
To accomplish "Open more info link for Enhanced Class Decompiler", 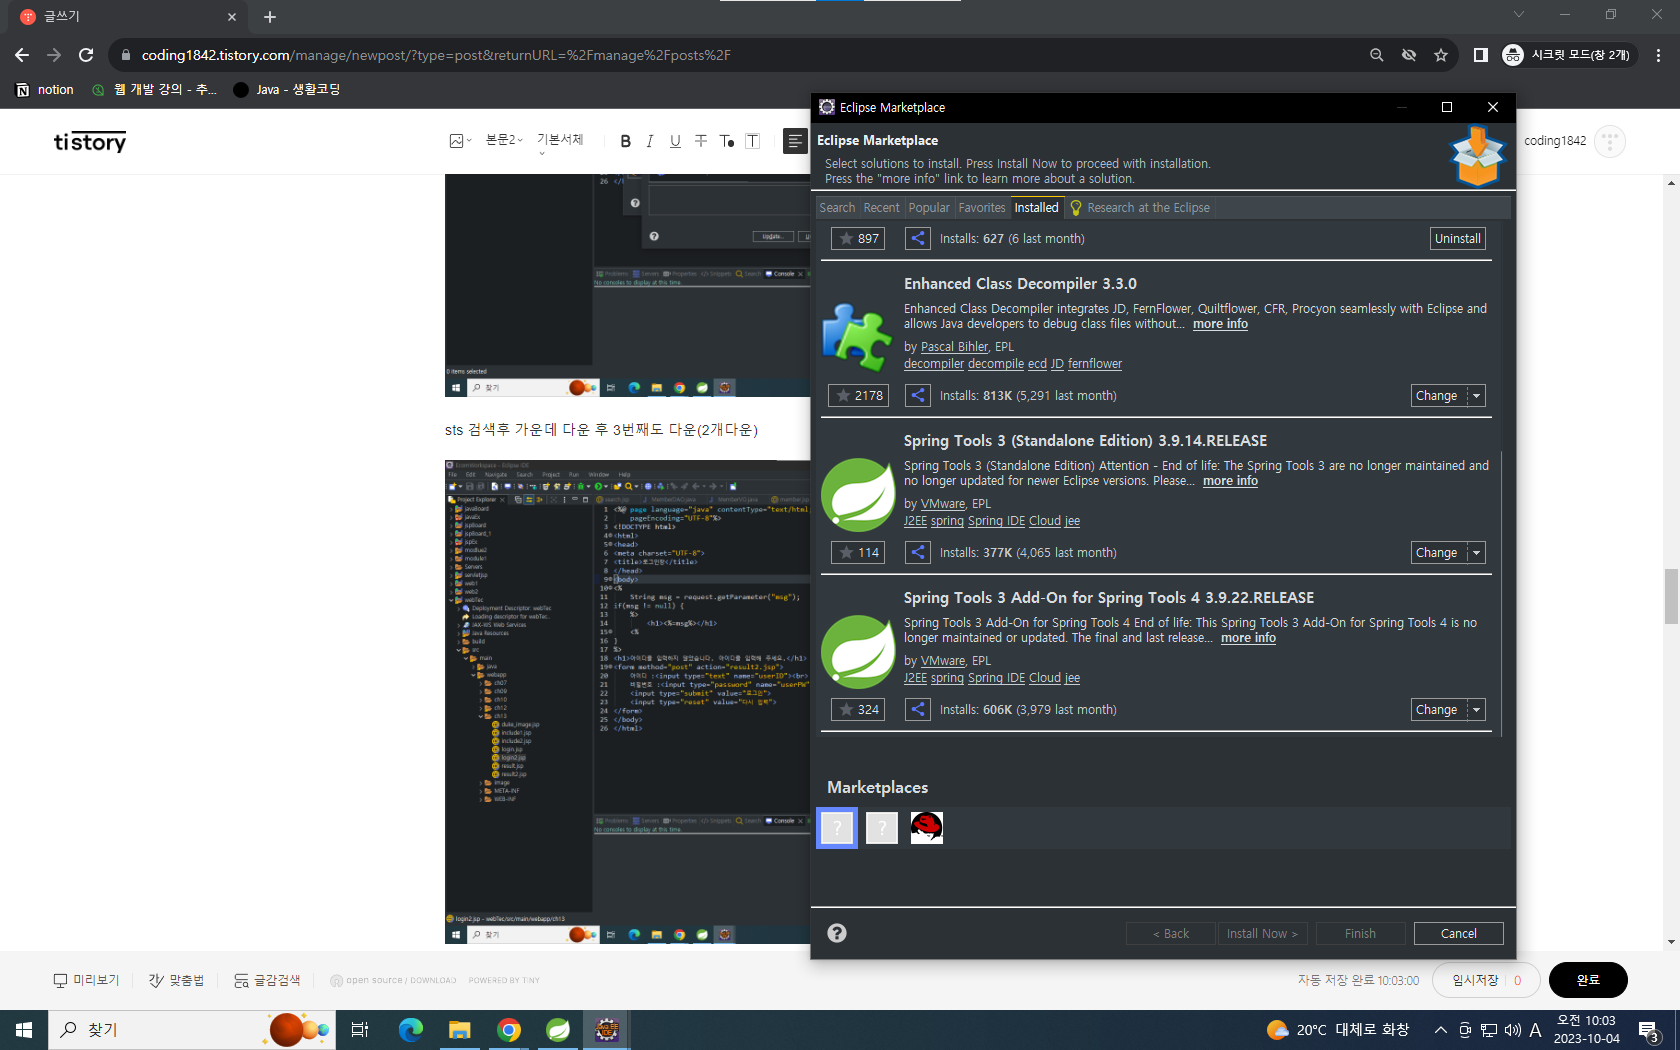I will coord(1220,324).
